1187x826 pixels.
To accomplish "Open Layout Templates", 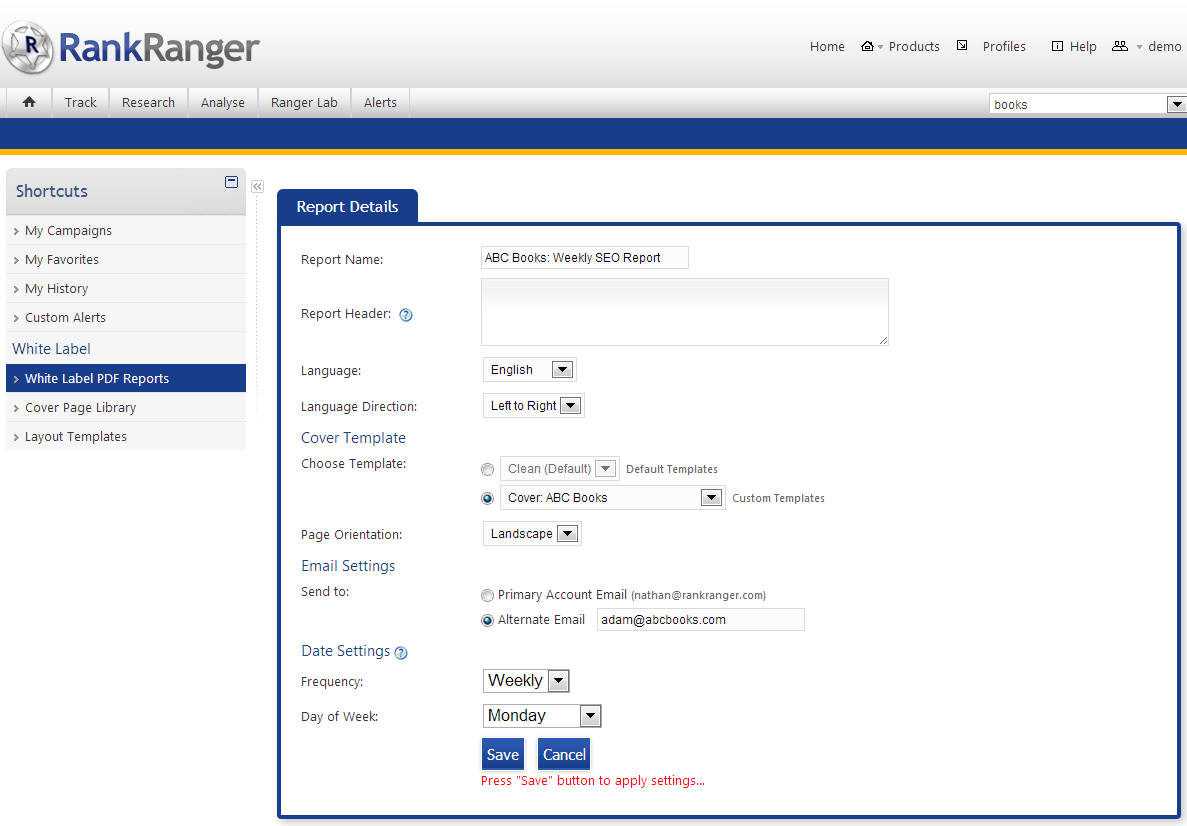I will [126, 436].
